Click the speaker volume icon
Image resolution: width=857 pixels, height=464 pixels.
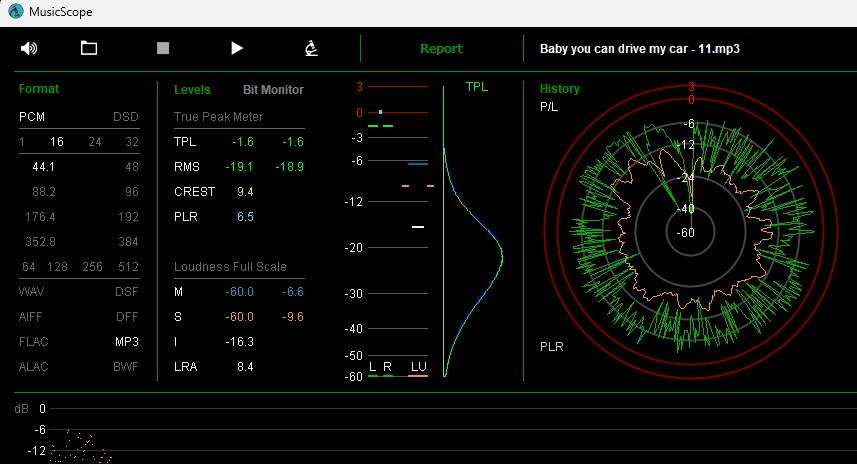tap(29, 48)
